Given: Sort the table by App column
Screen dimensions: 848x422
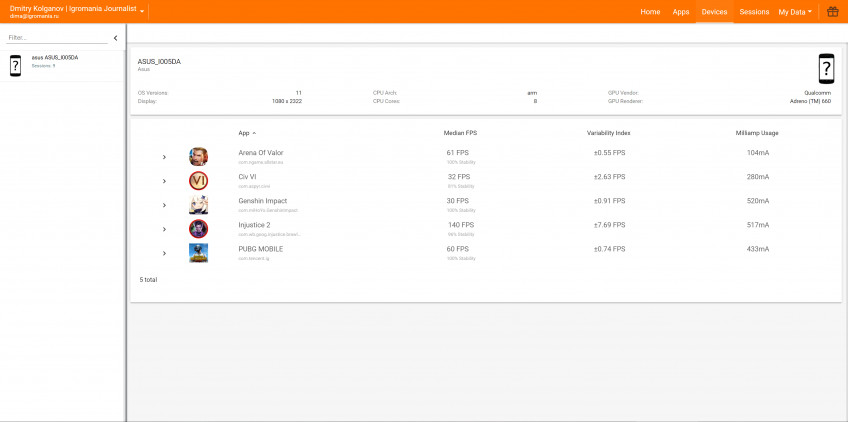Looking at the screenshot, I should (247, 133).
